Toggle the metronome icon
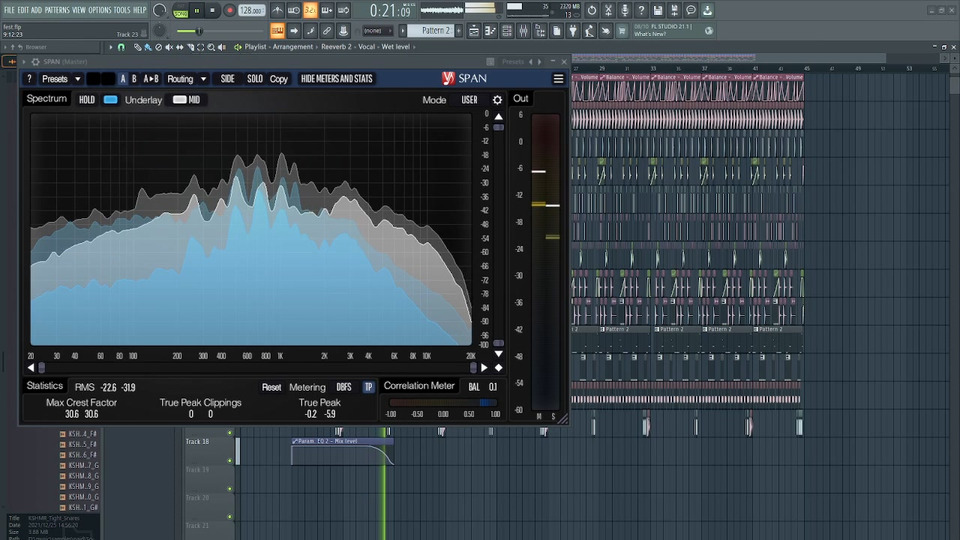This screenshot has width=960, height=540. [x=277, y=10]
